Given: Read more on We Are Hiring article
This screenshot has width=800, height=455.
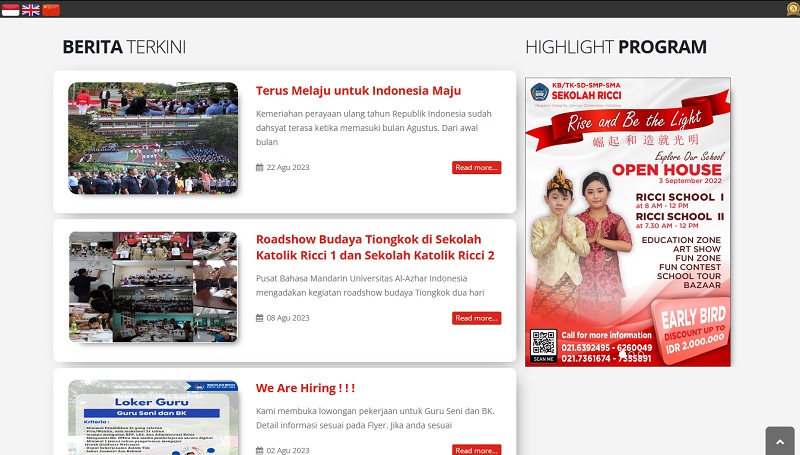Looking at the screenshot, I should (x=477, y=450).
